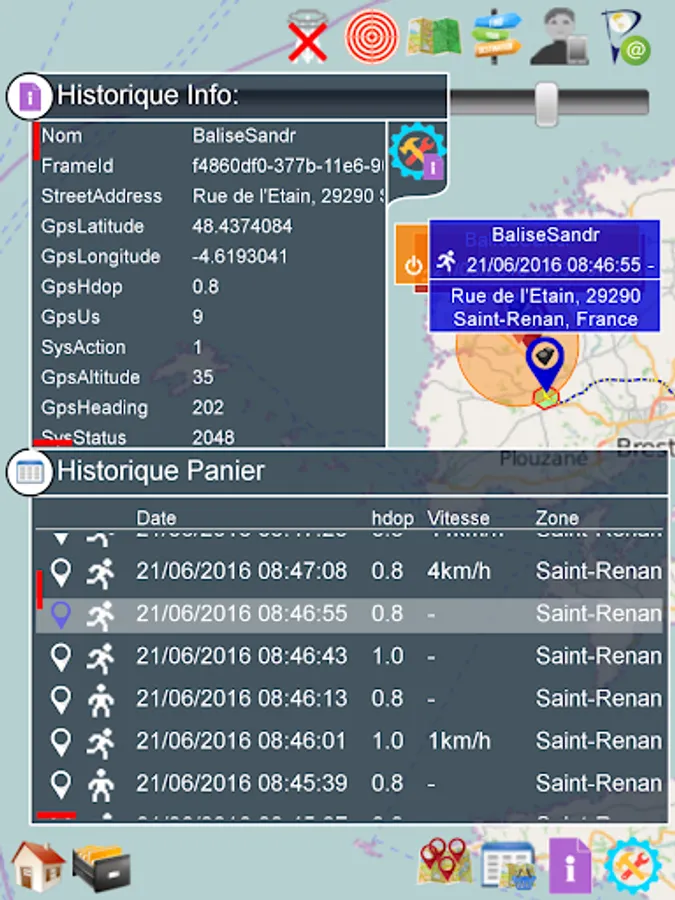The width and height of the screenshot is (675, 900).
Task: Click the purple Historique Info document icon
Action: click(x=30, y=96)
